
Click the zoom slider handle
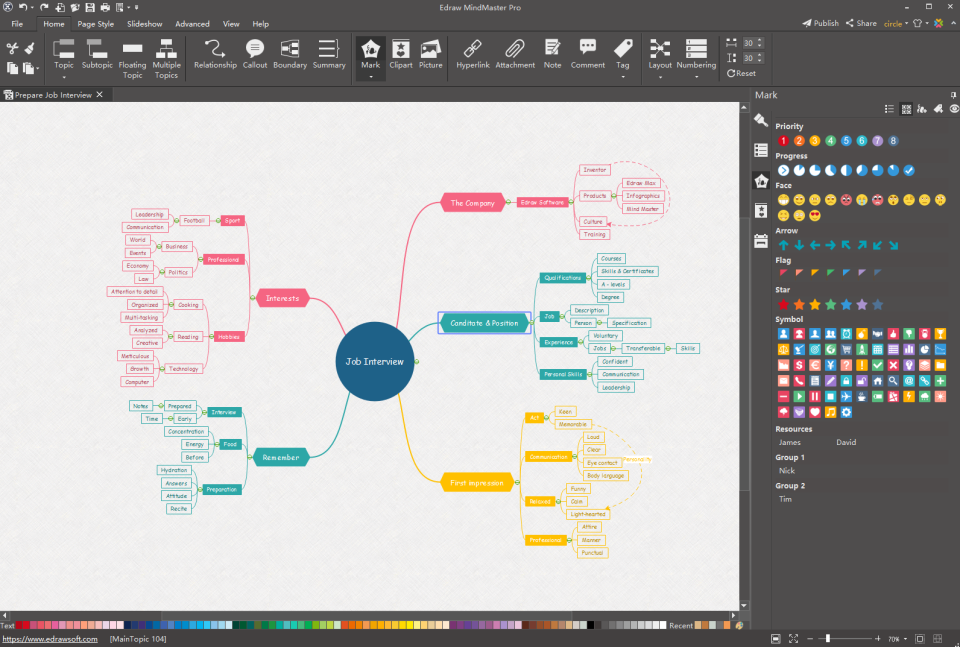point(827,638)
